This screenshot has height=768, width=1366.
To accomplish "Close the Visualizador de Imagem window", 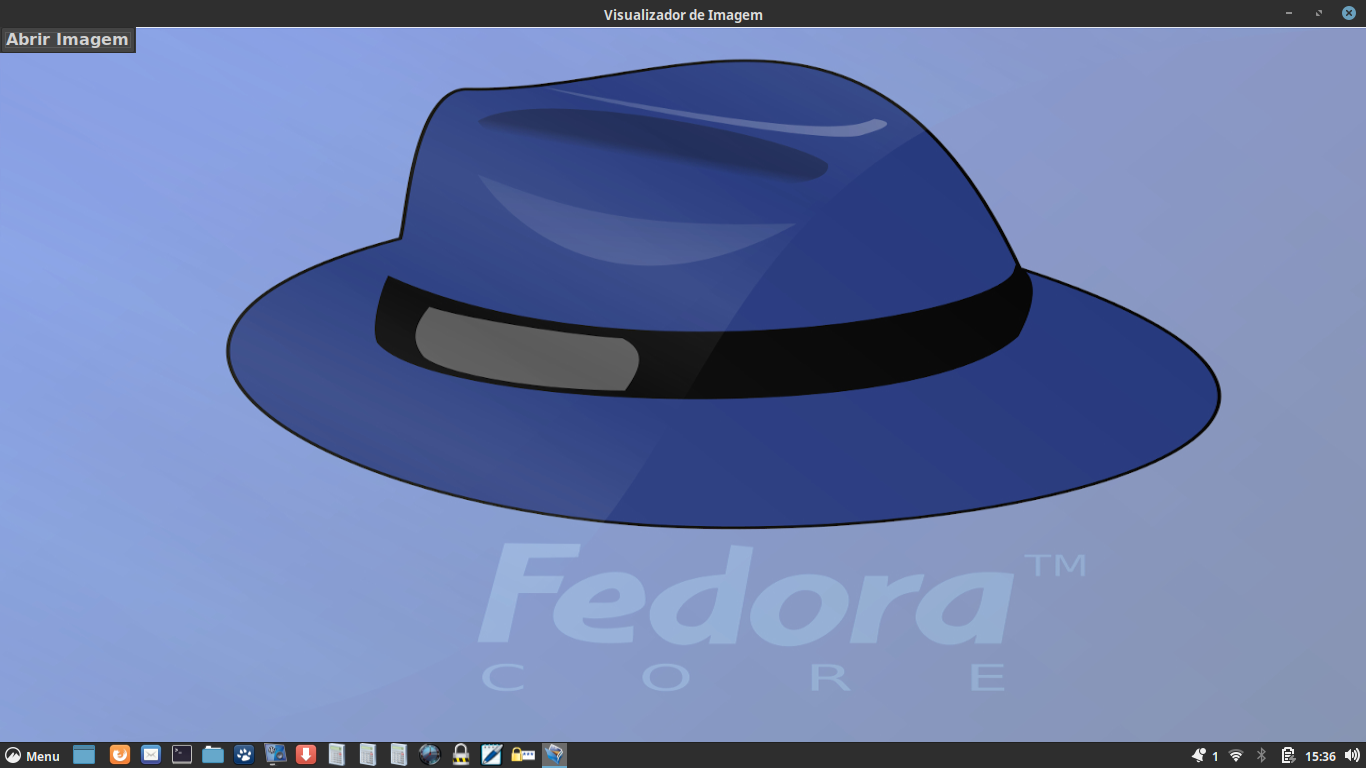I will pos(1349,13).
